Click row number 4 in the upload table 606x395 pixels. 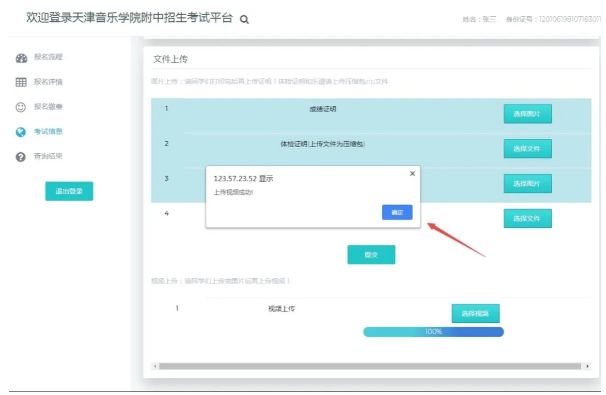click(x=167, y=213)
